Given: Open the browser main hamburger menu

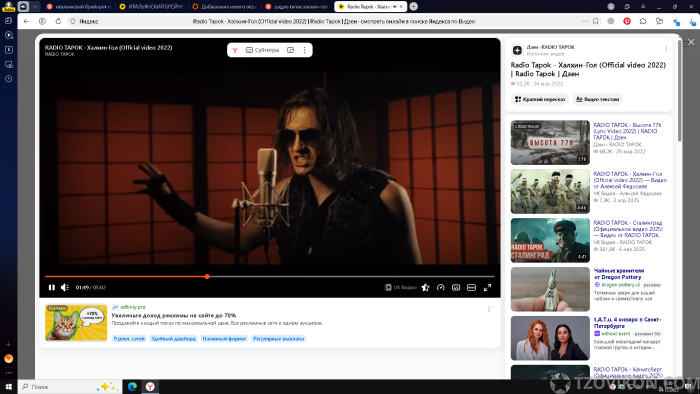Looking at the screenshot, I should point(643,6).
